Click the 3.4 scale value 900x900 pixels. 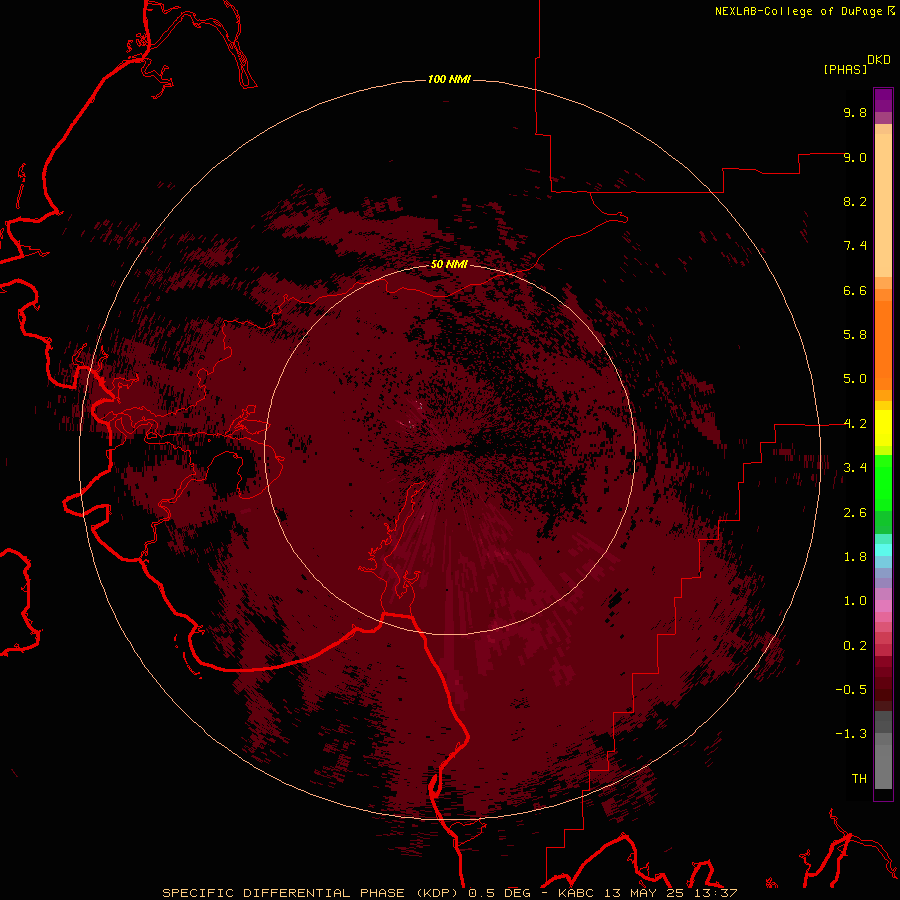tap(855, 468)
